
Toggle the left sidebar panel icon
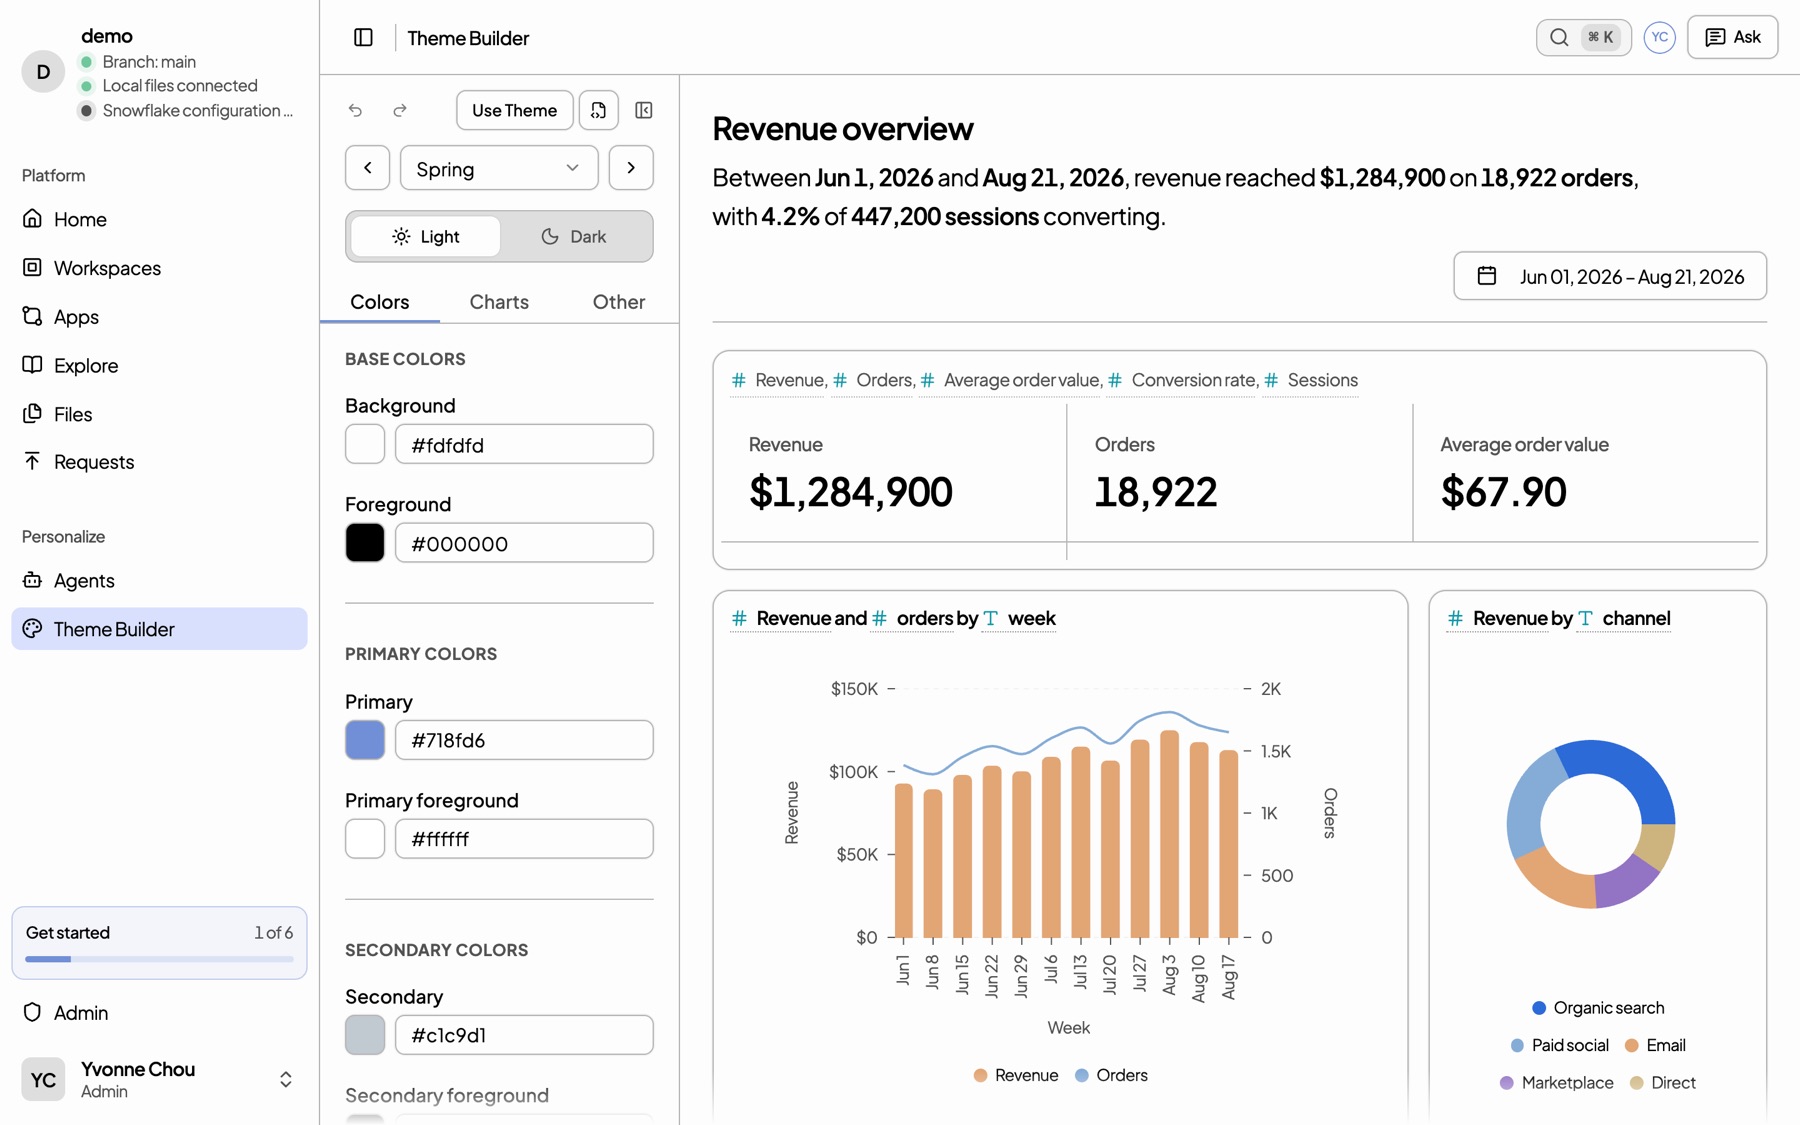(x=363, y=37)
